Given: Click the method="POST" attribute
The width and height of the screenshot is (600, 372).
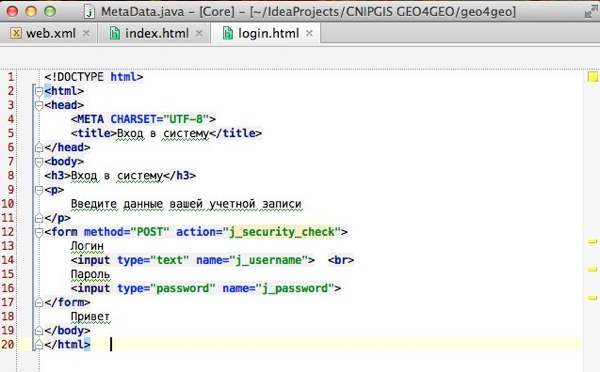Looking at the screenshot, I should click(126, 232).
